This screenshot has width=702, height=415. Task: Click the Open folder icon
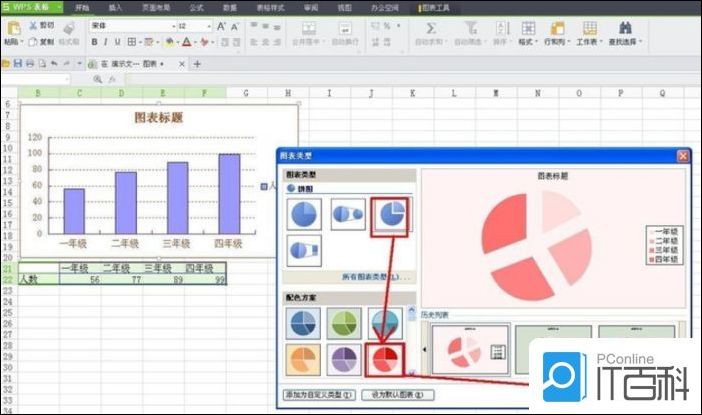tap(6, 64)
